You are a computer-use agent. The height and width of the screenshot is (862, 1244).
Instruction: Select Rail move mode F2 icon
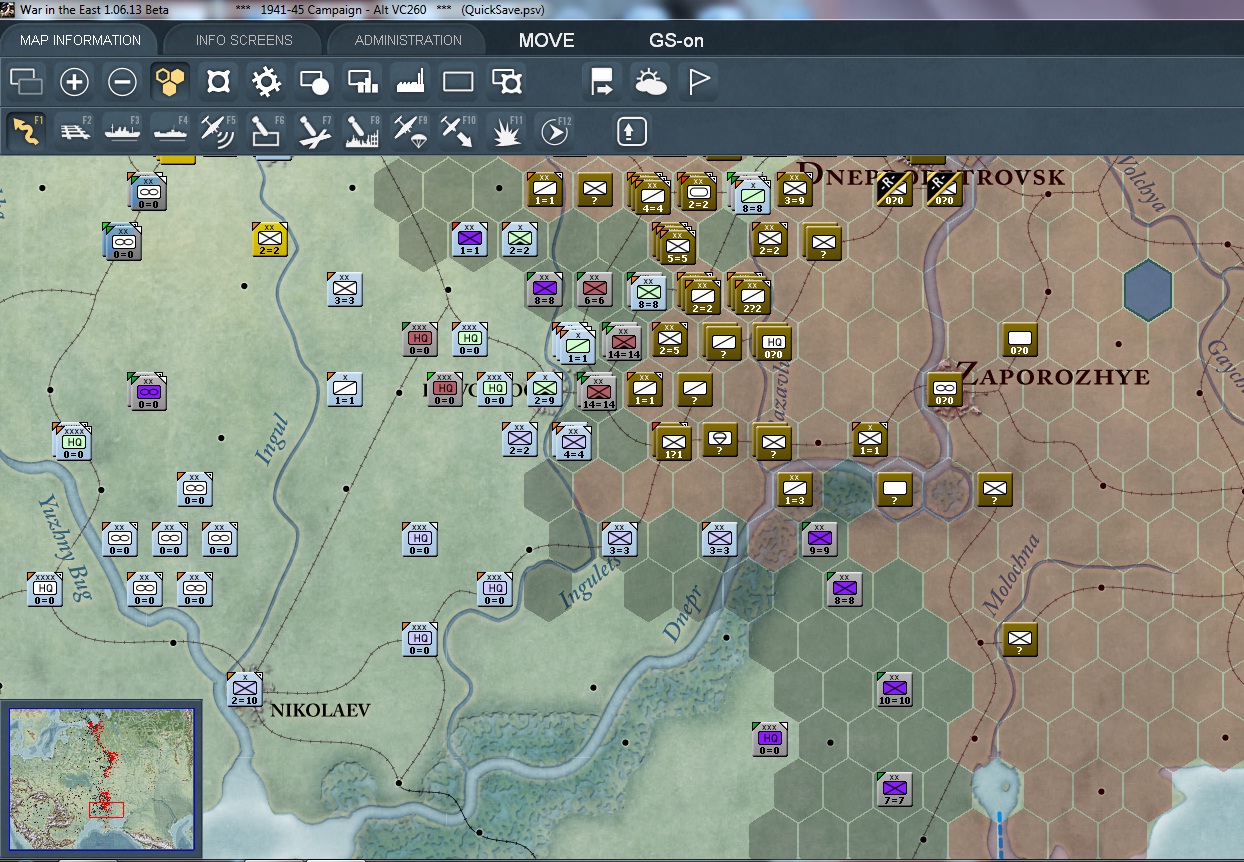click(75, 131)
